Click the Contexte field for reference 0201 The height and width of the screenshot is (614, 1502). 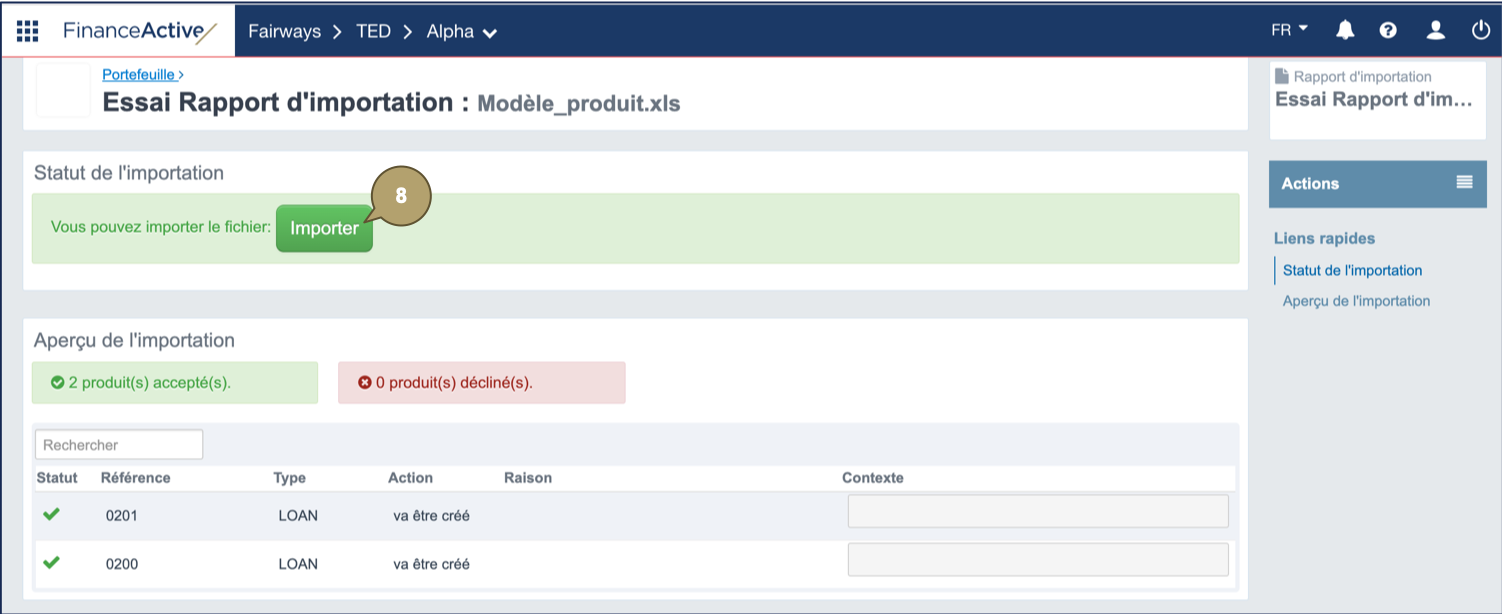click(x=1037, y=511)
